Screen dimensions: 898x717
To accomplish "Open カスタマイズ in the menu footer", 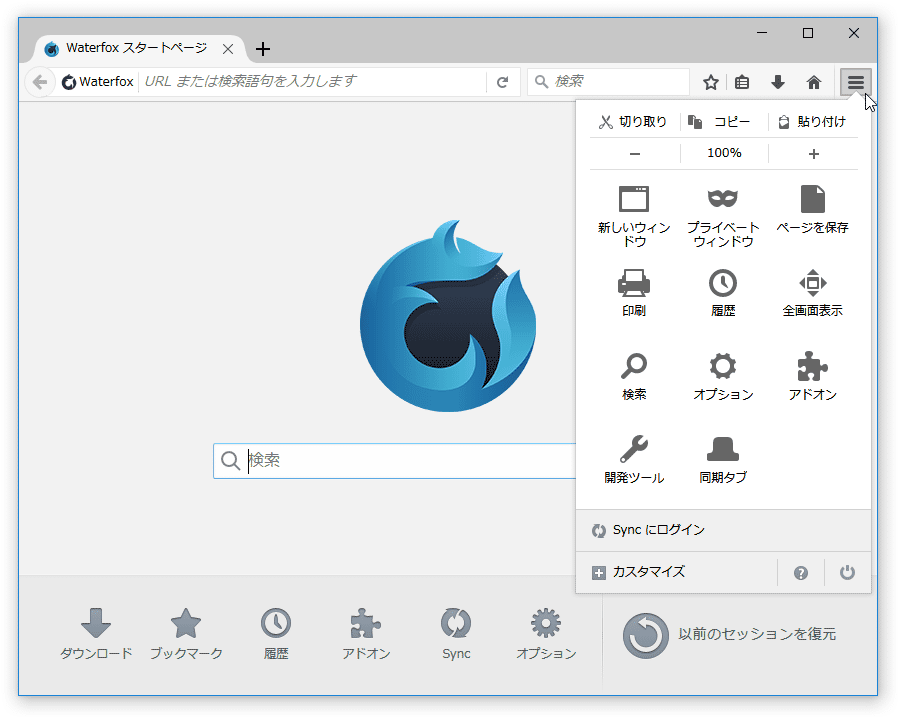I will pyautogui.click(x=676, y=573).
